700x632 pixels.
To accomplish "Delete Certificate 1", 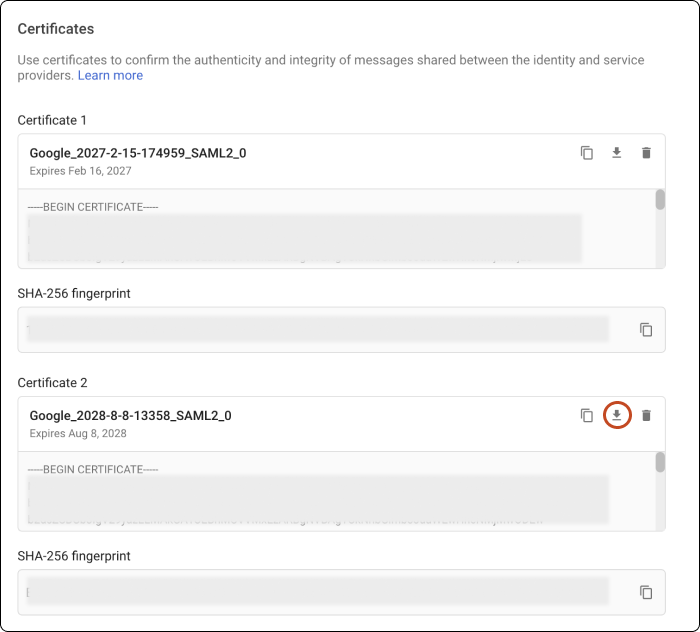I will pyautogui.click(x=646, y=153).
